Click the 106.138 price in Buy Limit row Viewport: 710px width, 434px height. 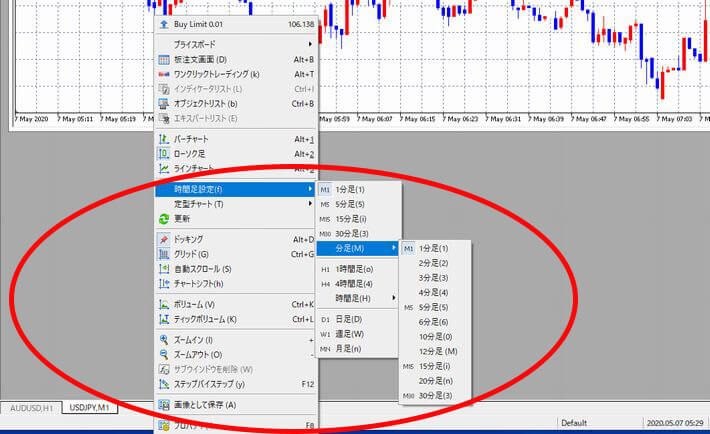301,24
